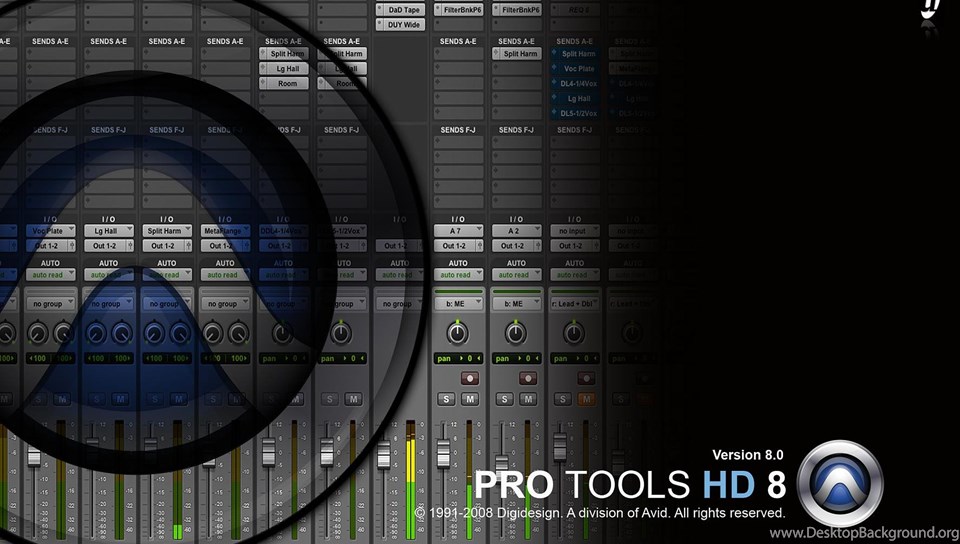Solo the A 7 track
This screenshot has width=960, height=544.
click(447, 399)
